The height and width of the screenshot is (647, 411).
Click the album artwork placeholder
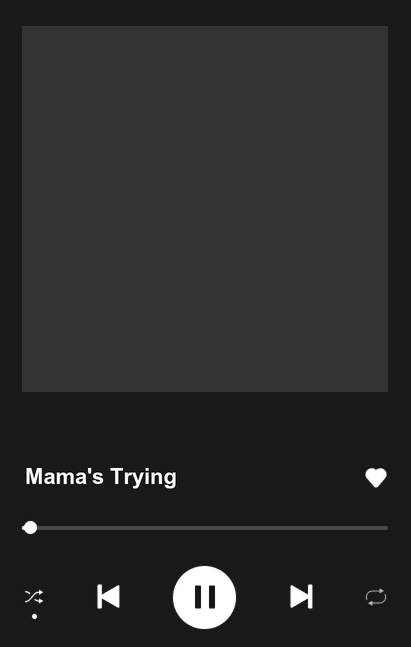(x=205, y=209)
